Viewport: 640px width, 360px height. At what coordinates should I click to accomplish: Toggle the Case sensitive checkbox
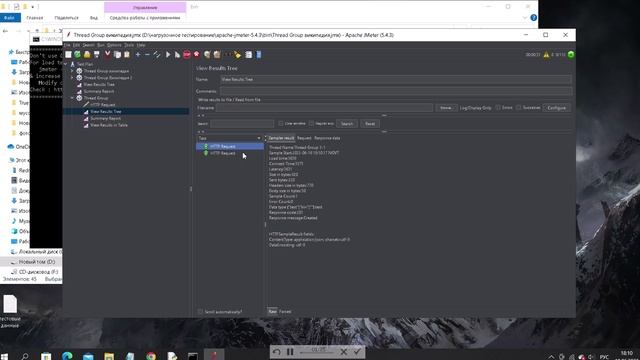coord(281,123)
